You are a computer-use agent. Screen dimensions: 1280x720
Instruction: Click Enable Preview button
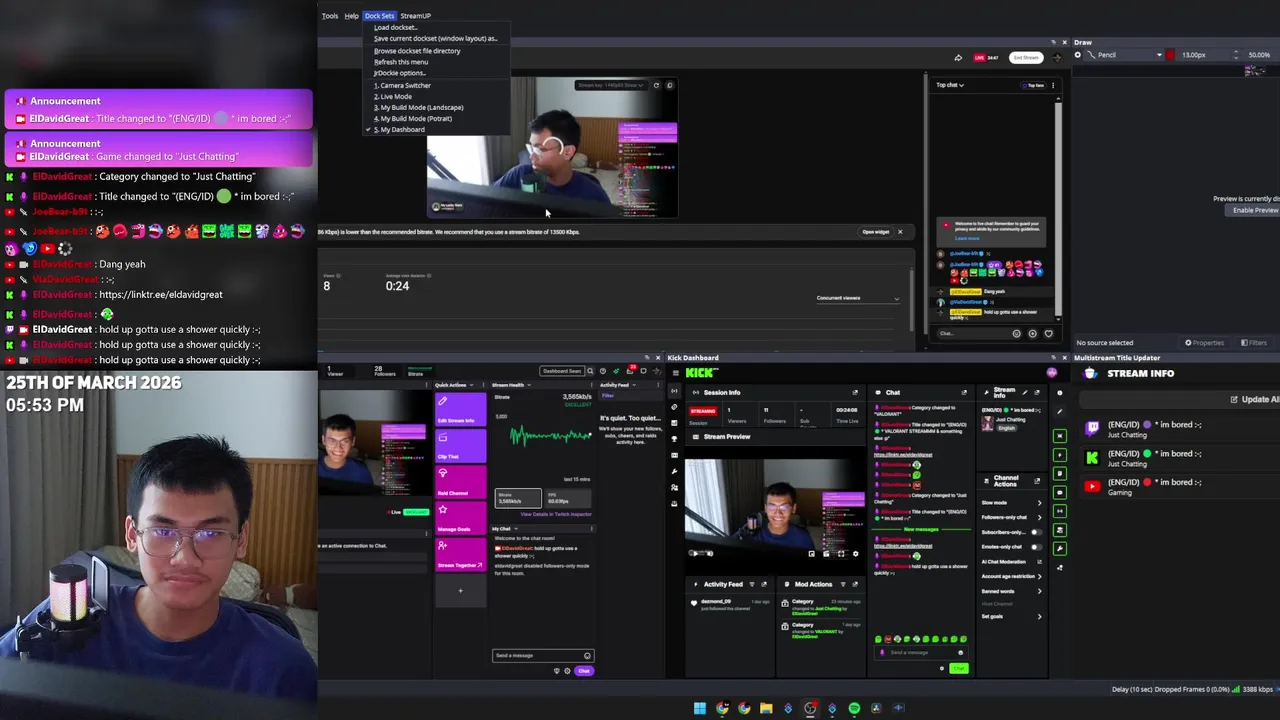(1256, 210)
